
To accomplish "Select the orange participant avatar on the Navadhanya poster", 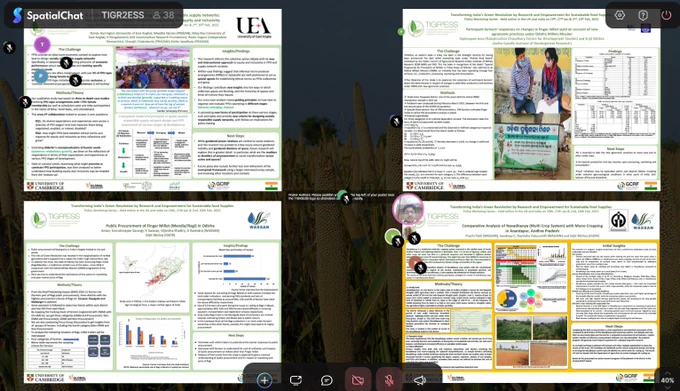I will tap(415, 264).
